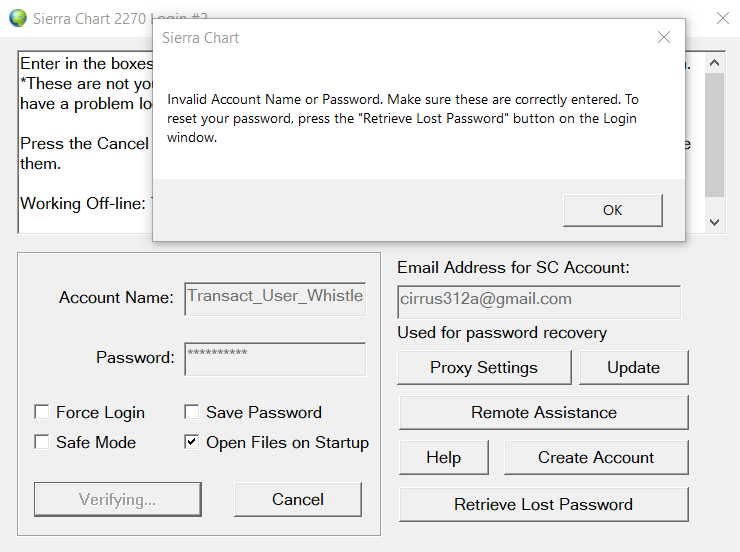Open Remote Assistance
This screenshot has width=740, height=552.
pyautogui.click(x=544, y=413)
